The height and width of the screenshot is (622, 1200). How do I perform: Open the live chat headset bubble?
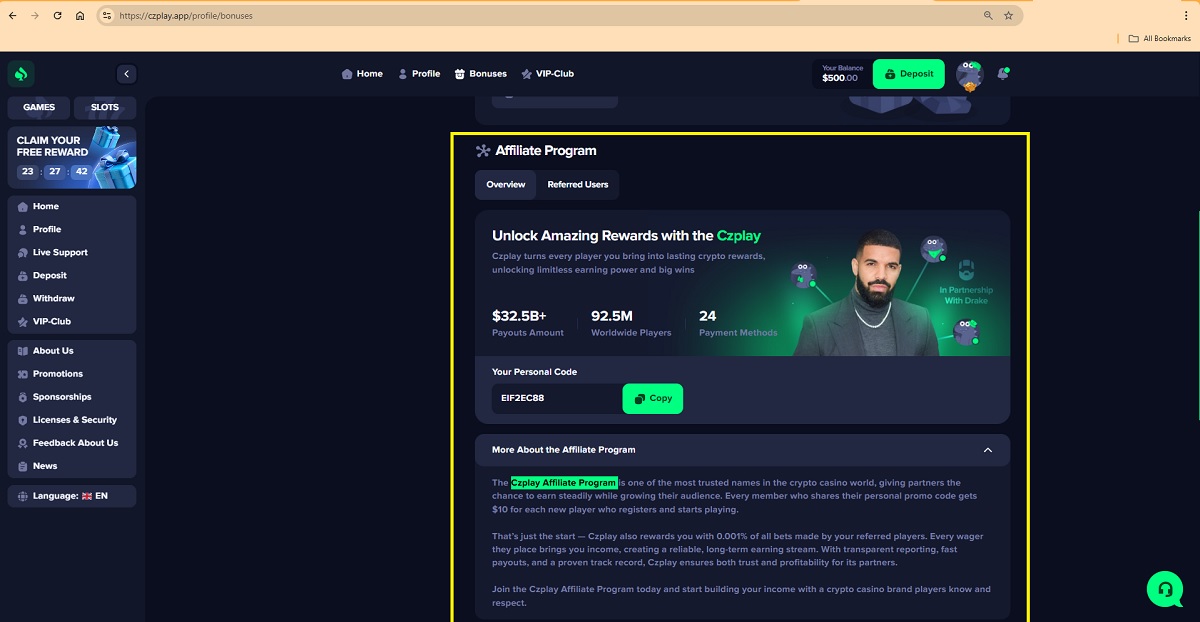[1165, 589]
